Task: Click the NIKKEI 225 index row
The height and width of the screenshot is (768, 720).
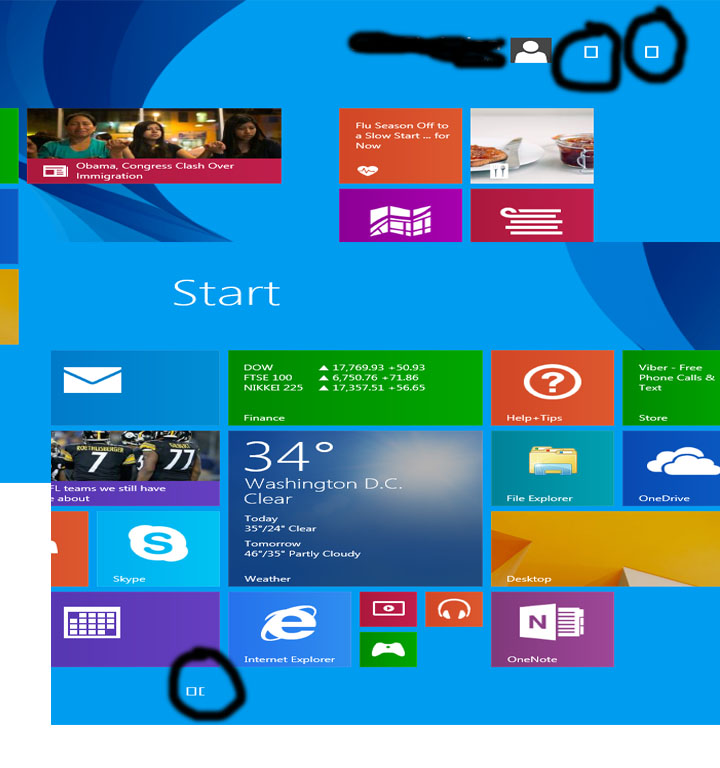Action: 335,388
